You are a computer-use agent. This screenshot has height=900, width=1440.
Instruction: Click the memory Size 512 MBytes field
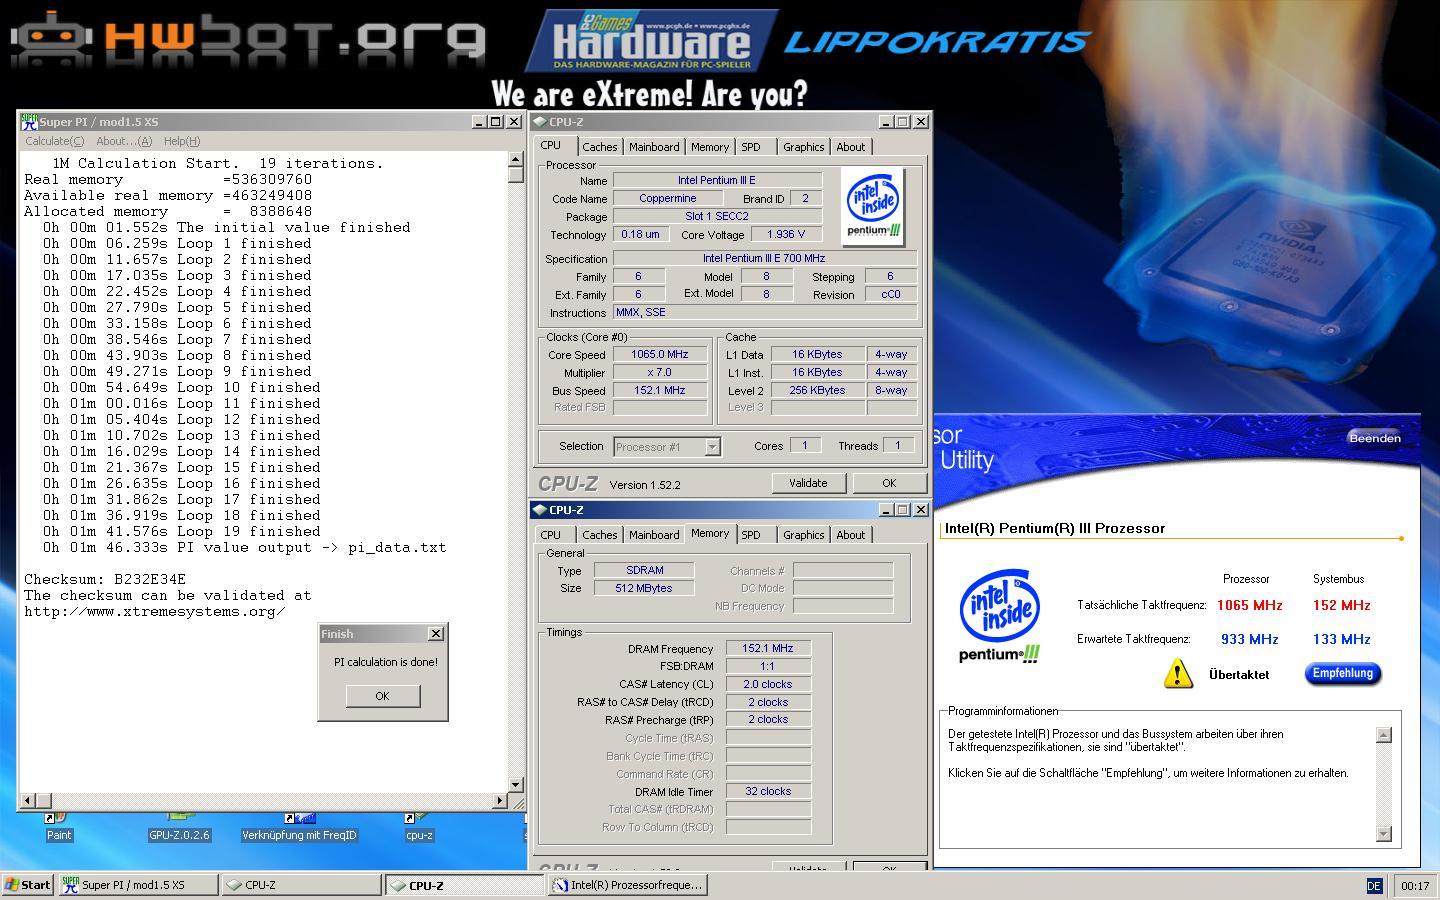(x=644, y=588)
